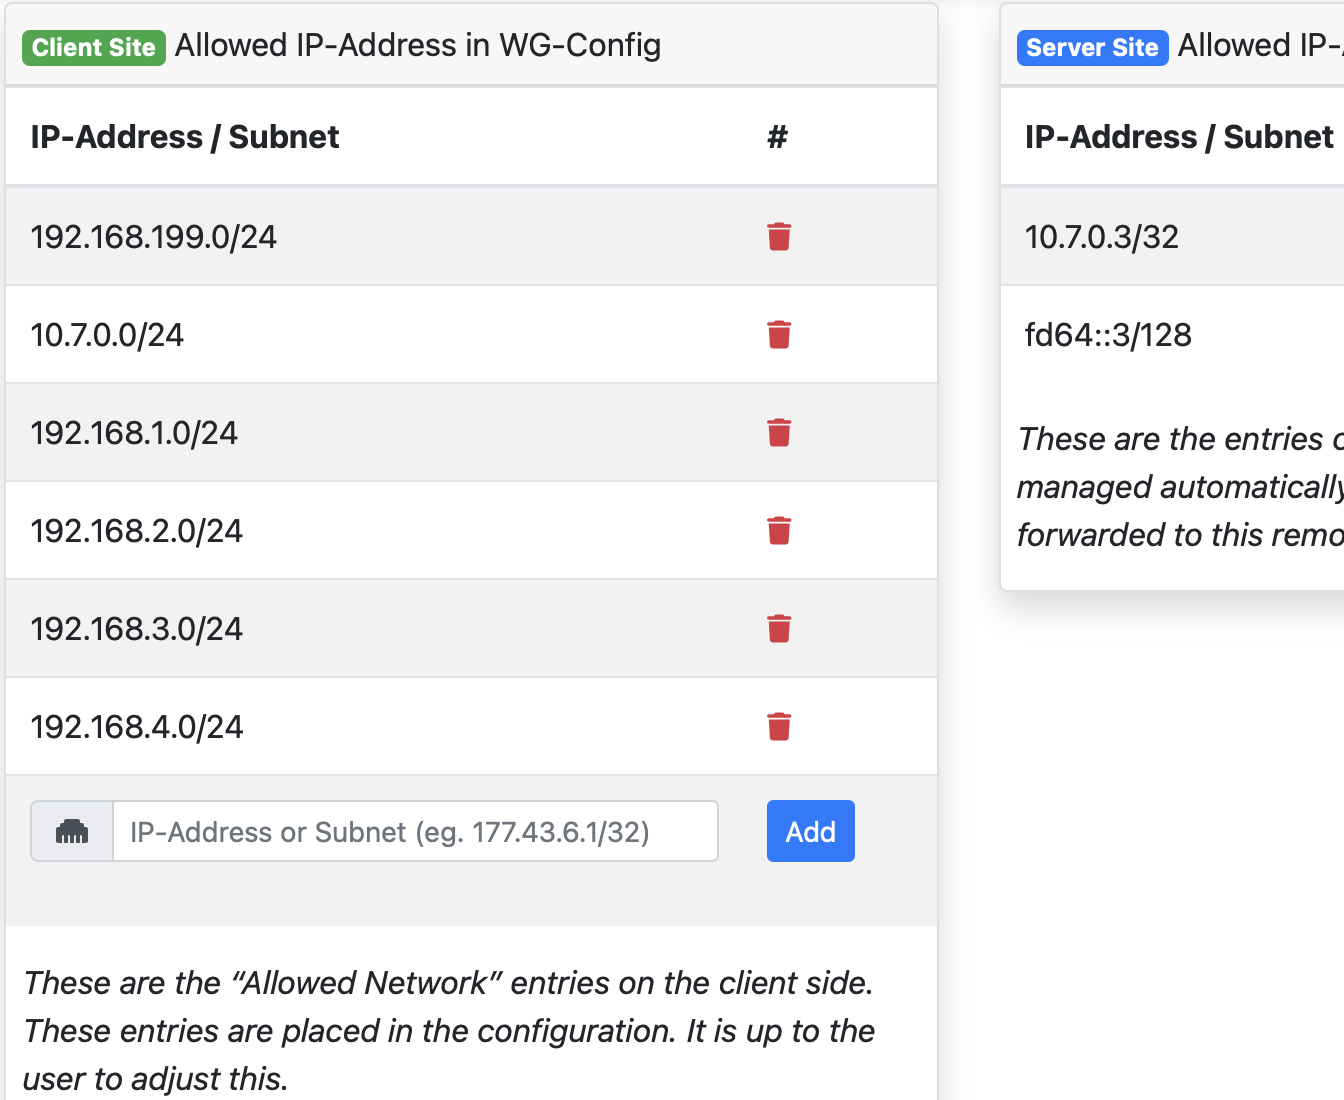This screenshot has height=1100, width=1344.
Task: Select the 10.7.0.3/32 server entry
Action: (1102, 237)
